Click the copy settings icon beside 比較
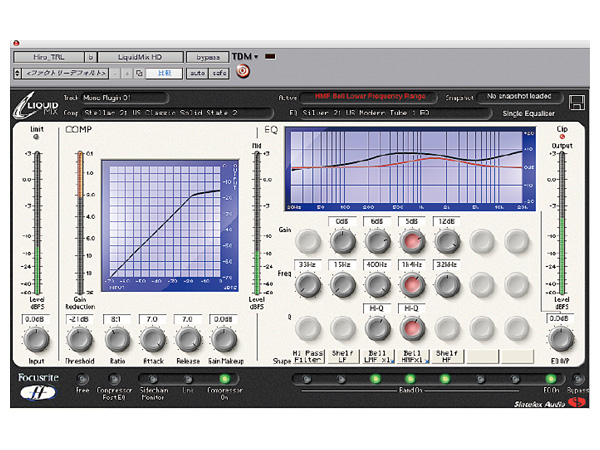 click(139, 73)
